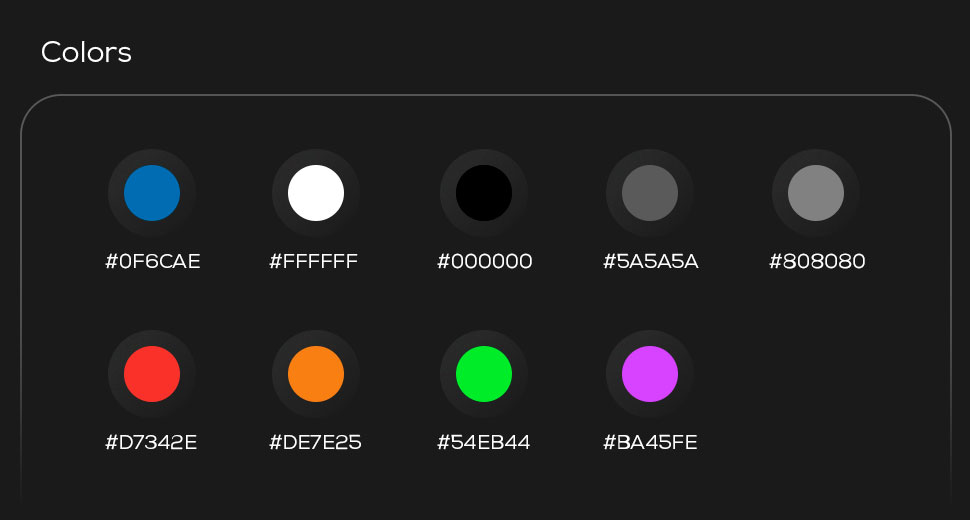Select the #808080 hex label
Image resolution: width=970 pixels, height=520 pixels.
pos(817,262)
